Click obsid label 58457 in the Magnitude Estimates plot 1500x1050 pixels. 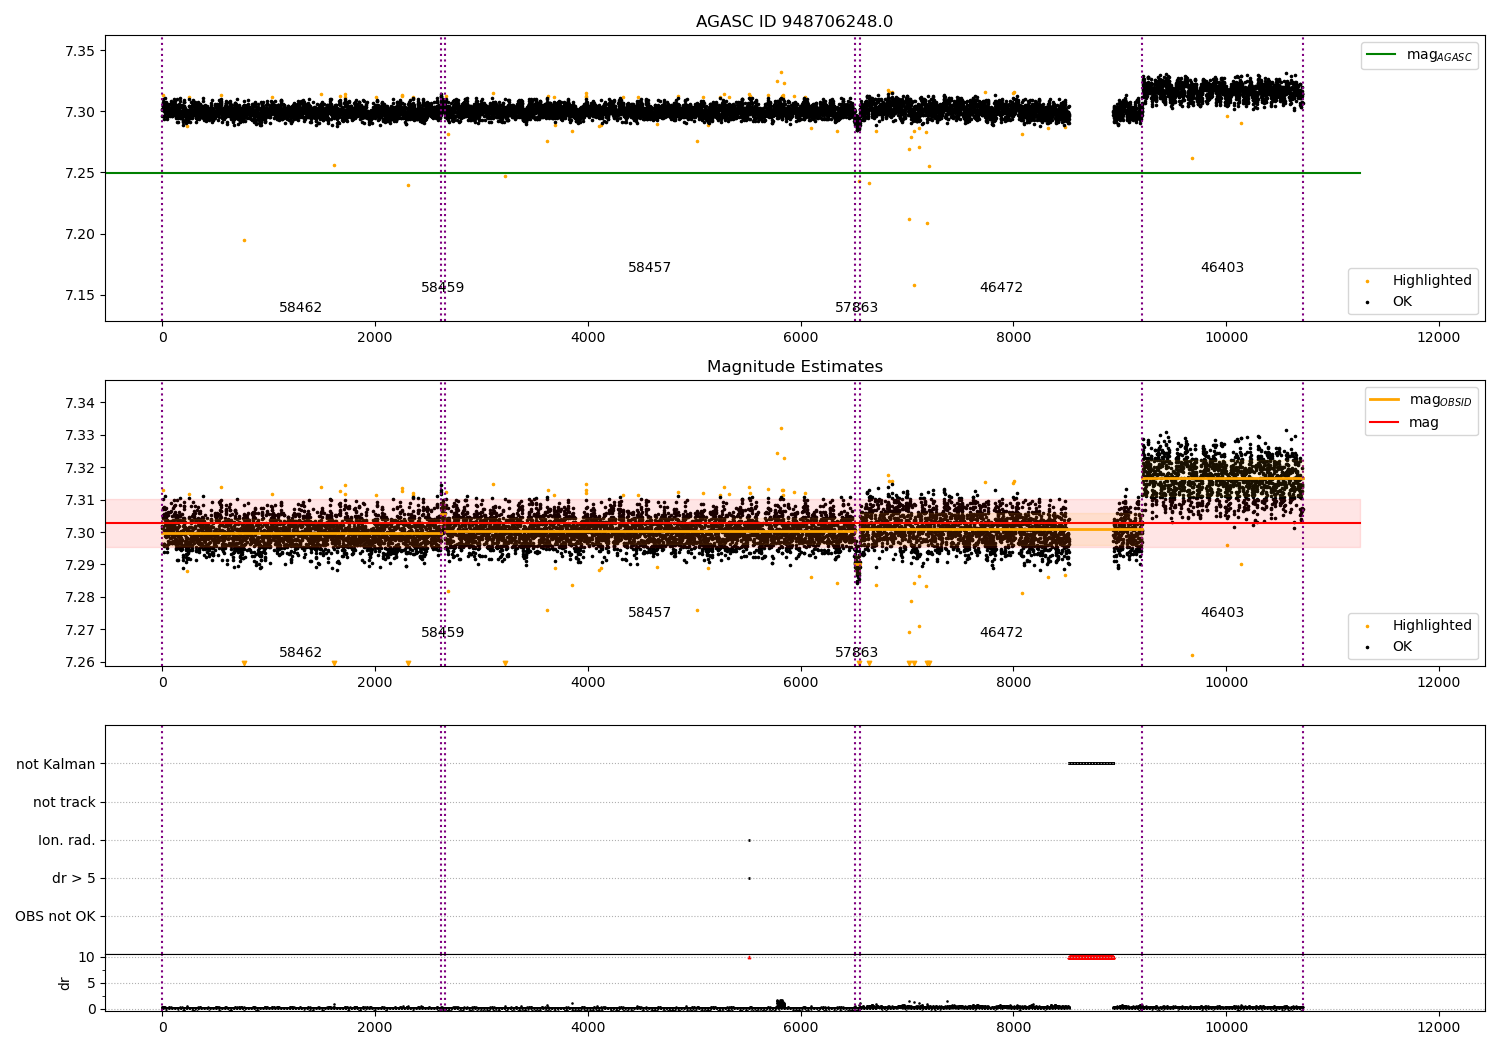tap(649, 613)
